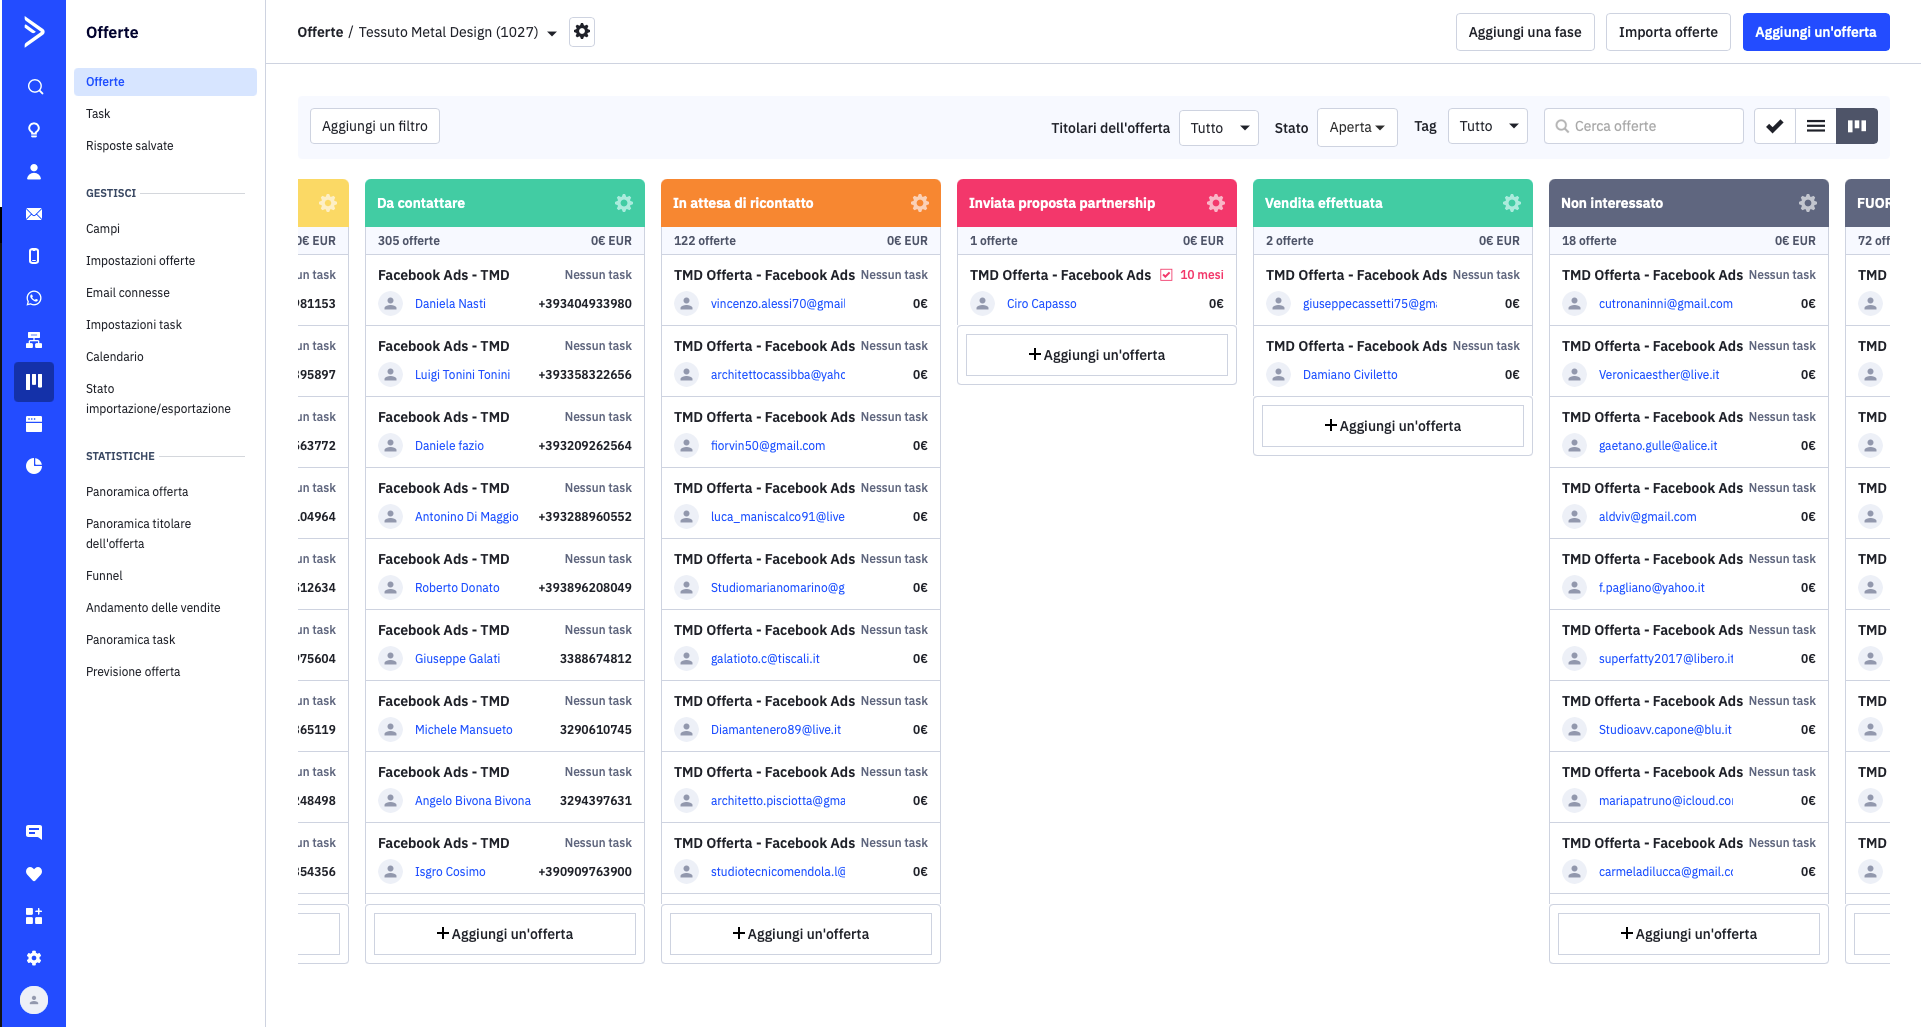Open the email campaigns envelope icon

(34, 214)
